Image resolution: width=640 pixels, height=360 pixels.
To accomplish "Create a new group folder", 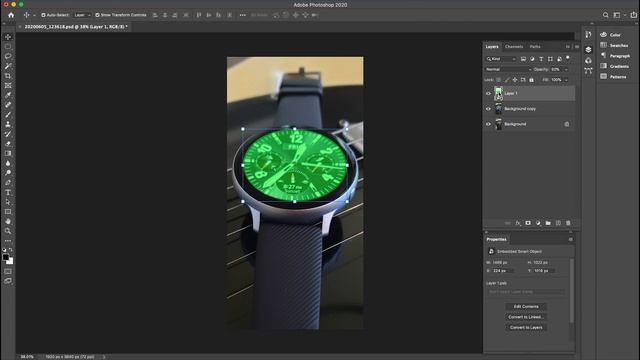I will tap(548, 223).
